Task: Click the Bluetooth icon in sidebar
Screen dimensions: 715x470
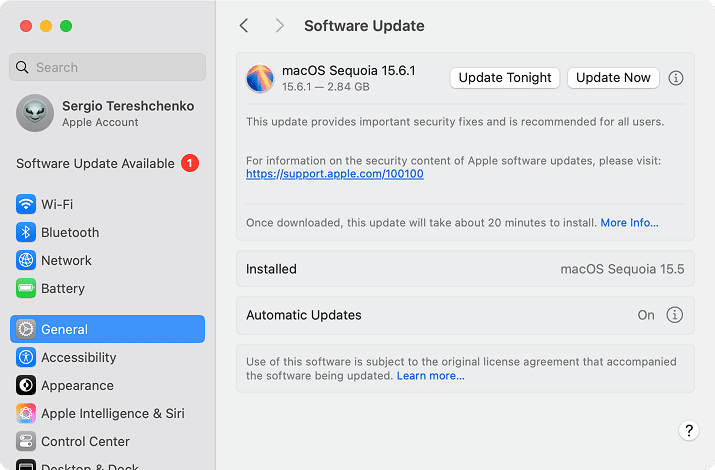Action: pos(26,232)
